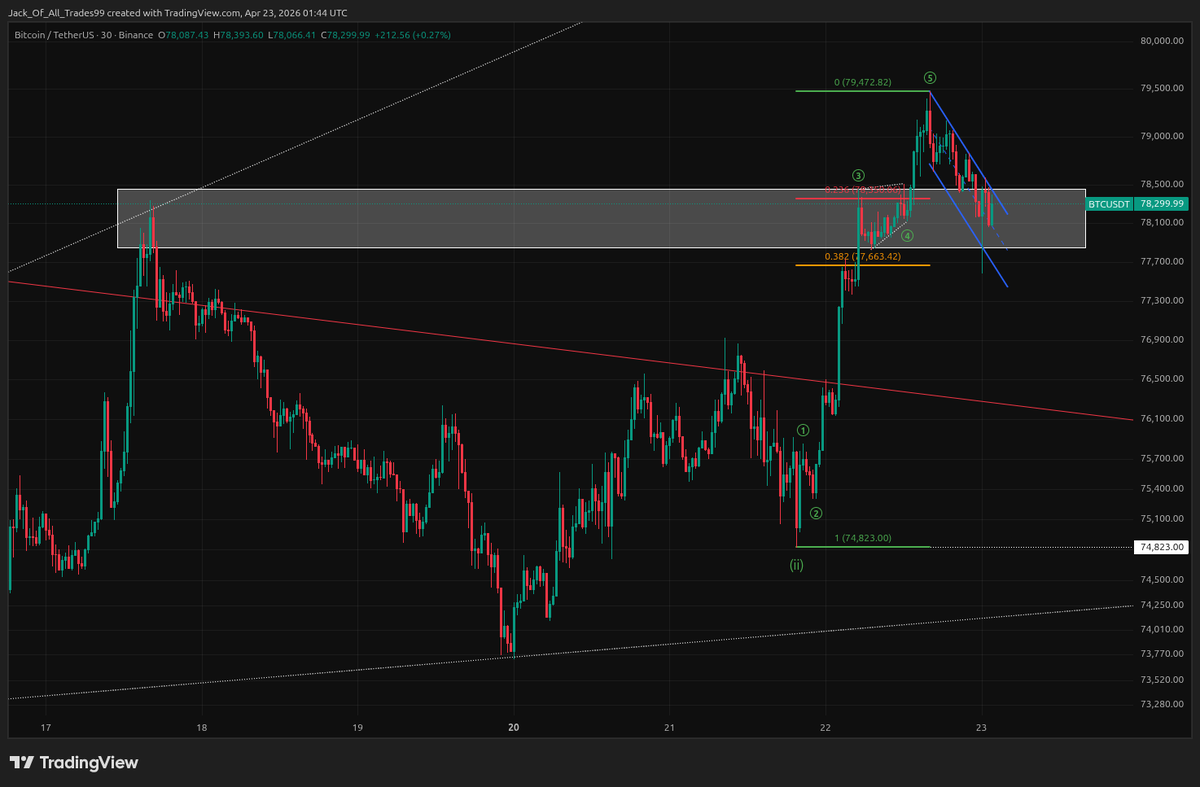
Task: Click date 23 on the time axis
Action: [x=981, y=727]
